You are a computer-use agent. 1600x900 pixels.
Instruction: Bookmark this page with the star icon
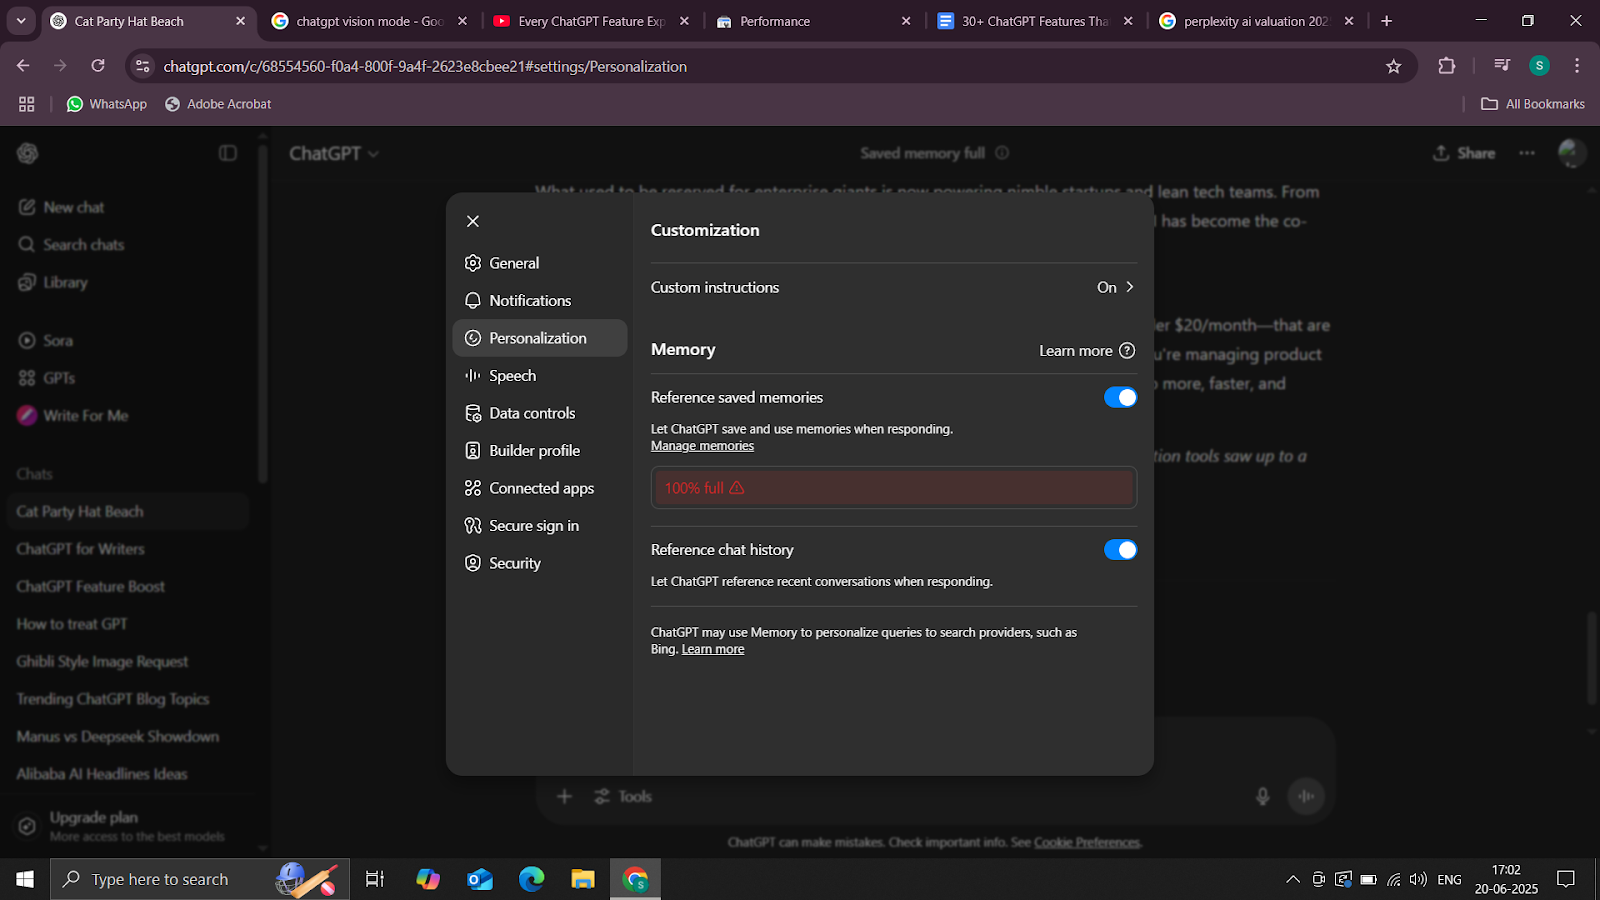(1394, 66)
